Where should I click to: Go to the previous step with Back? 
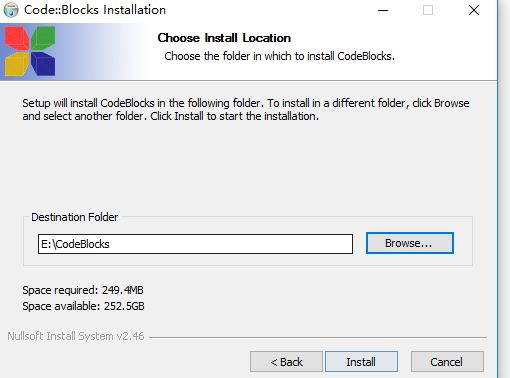coord(286,361)
